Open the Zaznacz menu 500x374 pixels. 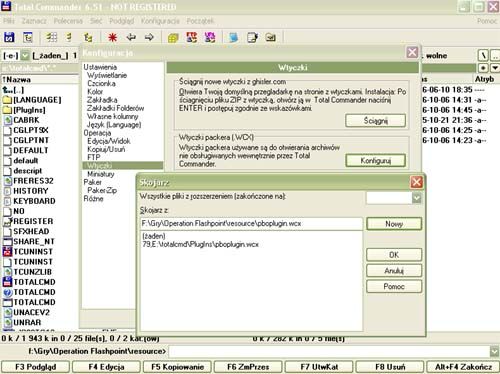click(x=34, y=21)
